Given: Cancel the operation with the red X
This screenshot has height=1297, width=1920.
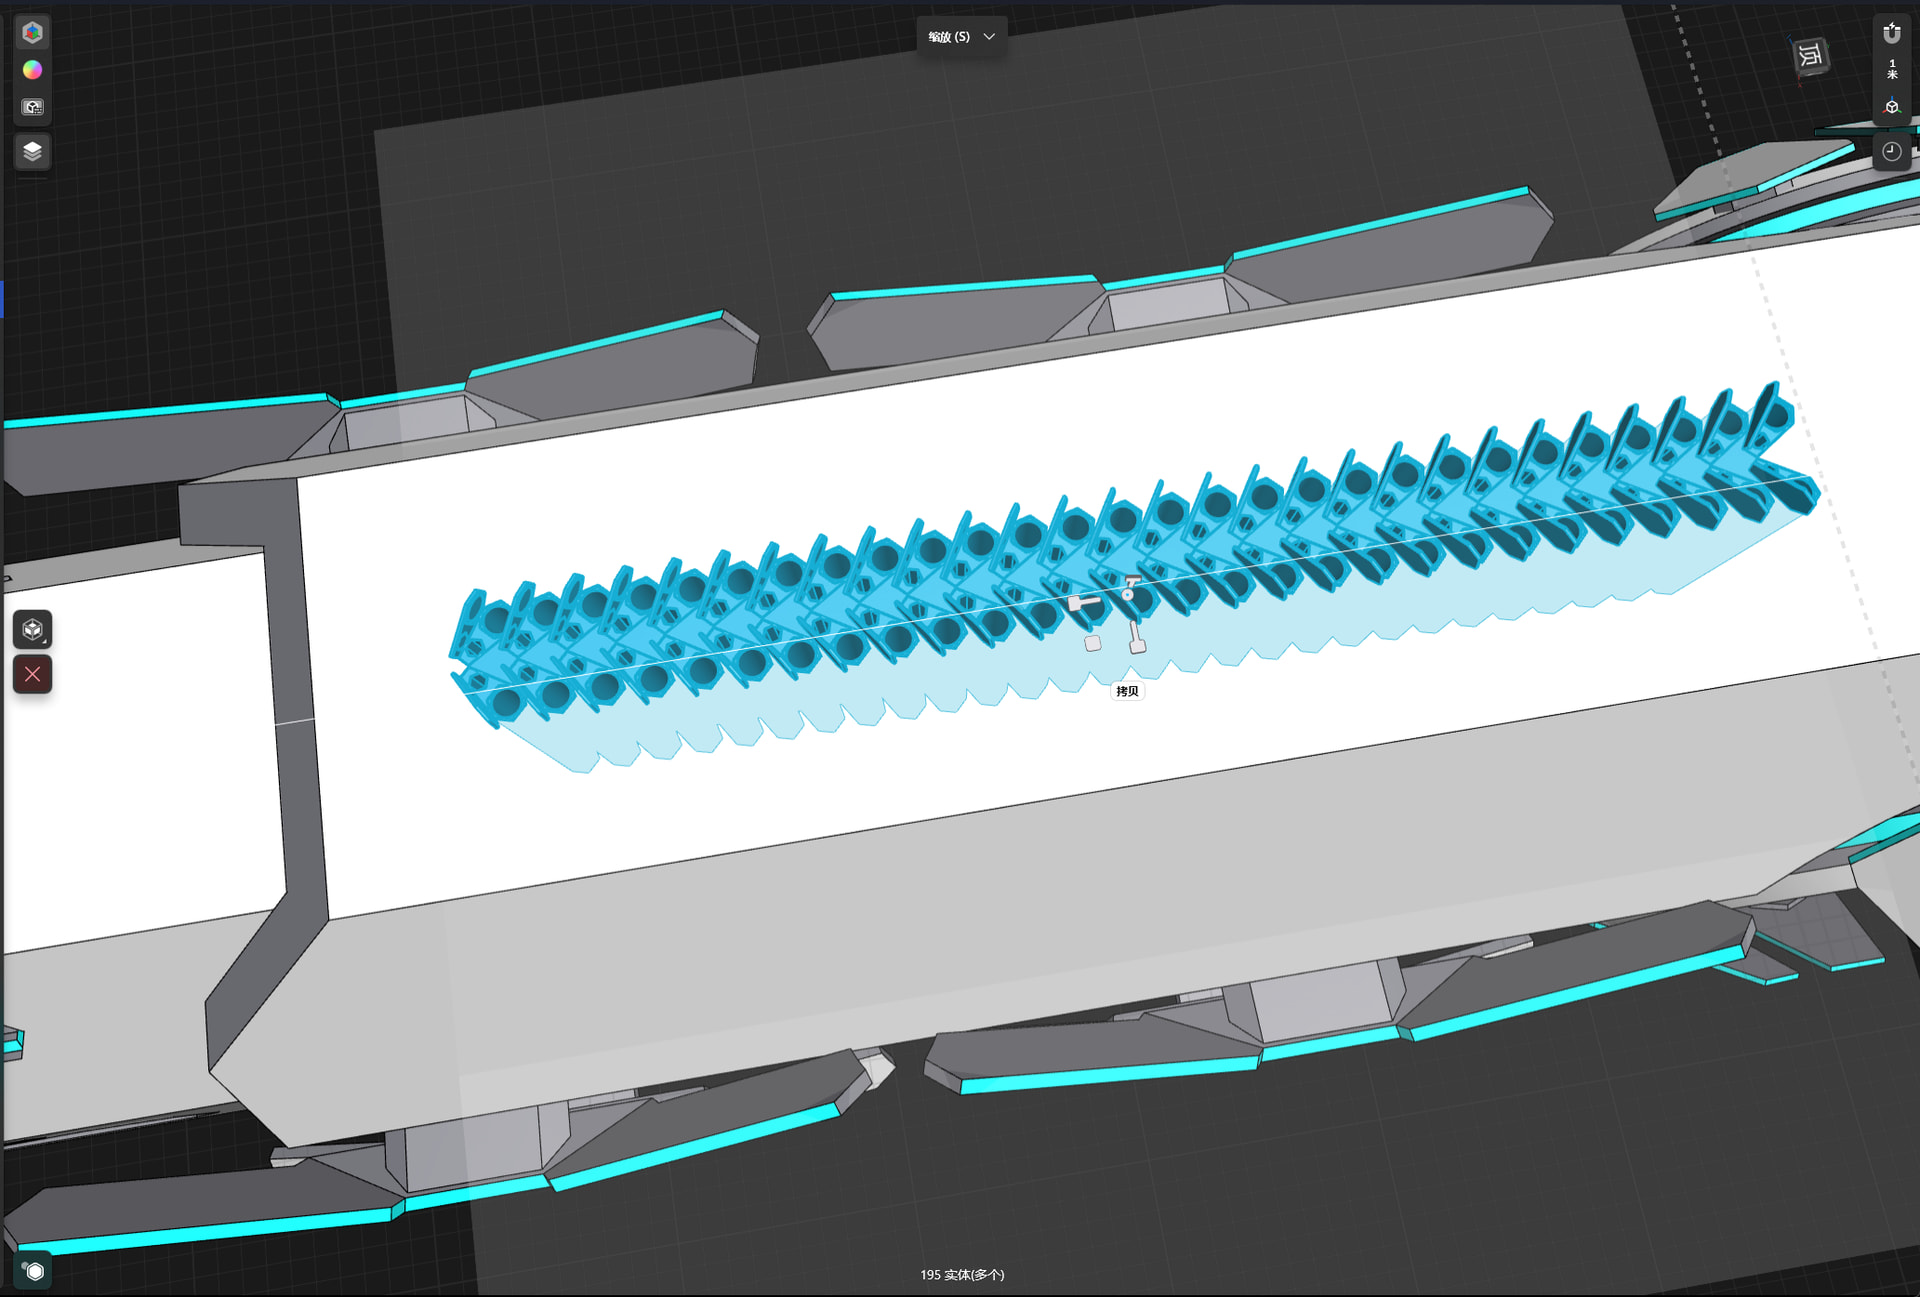Looking at the screenshot, I should pyautogui.click(x=32, y=674).
